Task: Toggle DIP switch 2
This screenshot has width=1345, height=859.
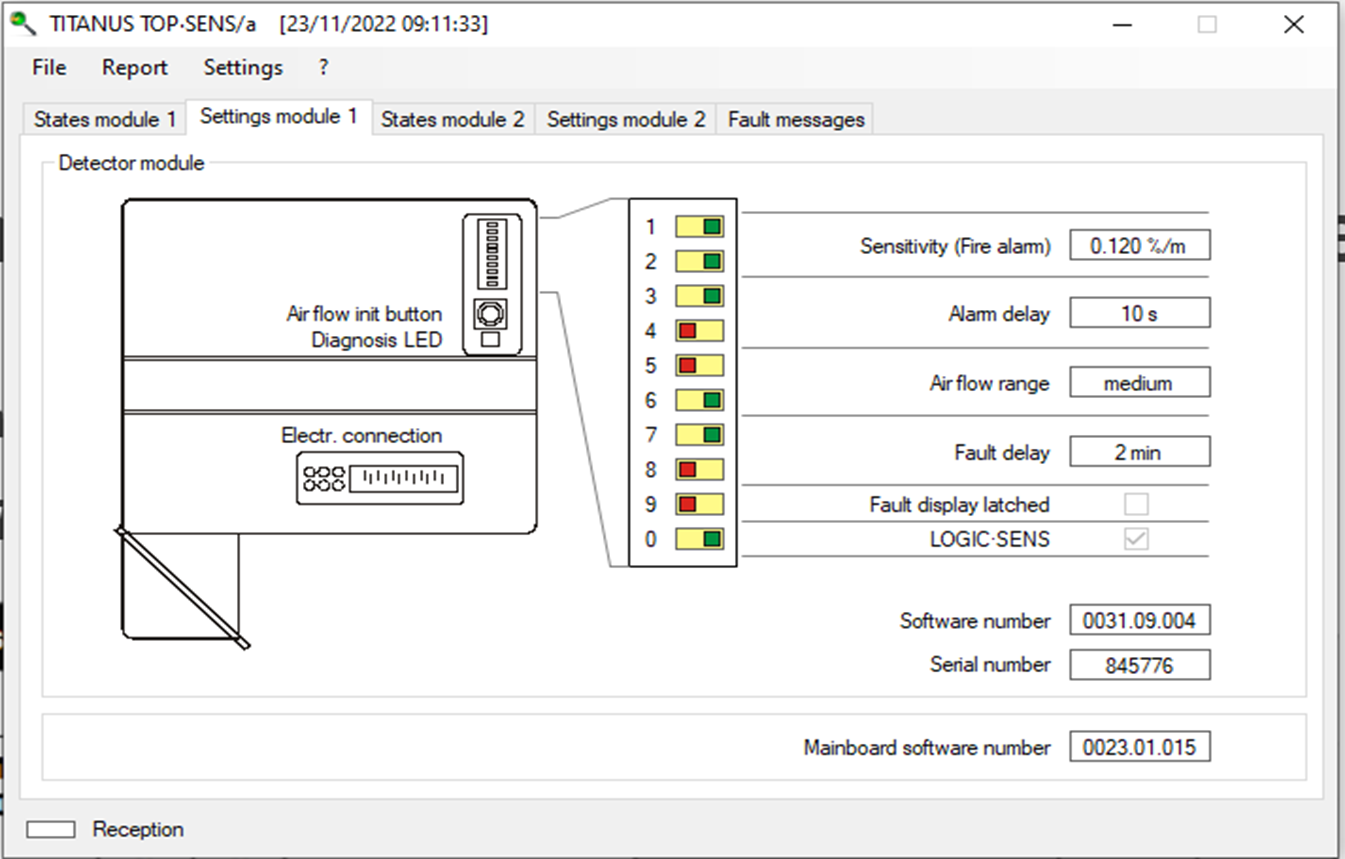Action: pos(699,262)
